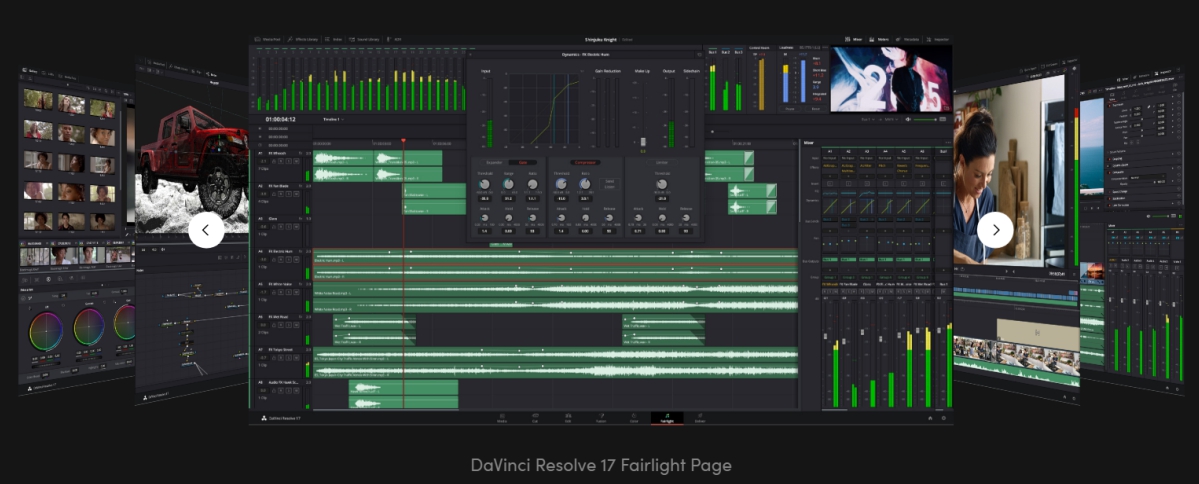The image size is (1199, 484).
Task: Open the Timeline 1 dropdown
Action: (333, 119)
